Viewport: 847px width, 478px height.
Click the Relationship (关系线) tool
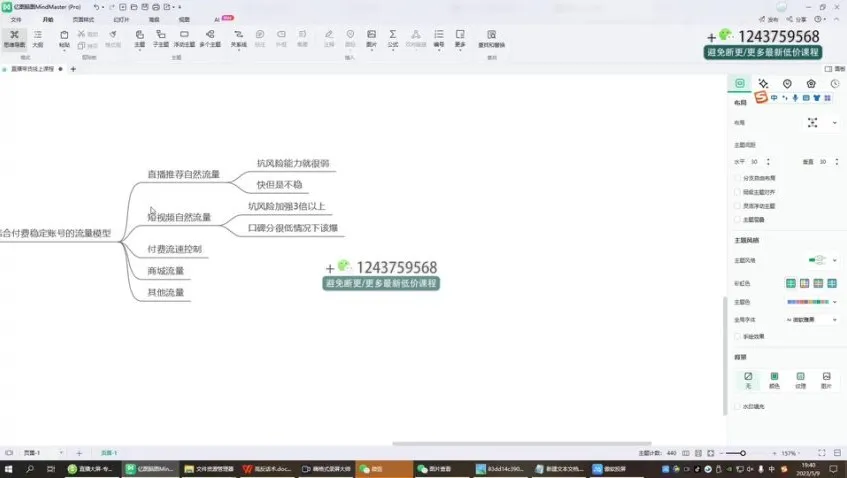[x=238, y=38]
